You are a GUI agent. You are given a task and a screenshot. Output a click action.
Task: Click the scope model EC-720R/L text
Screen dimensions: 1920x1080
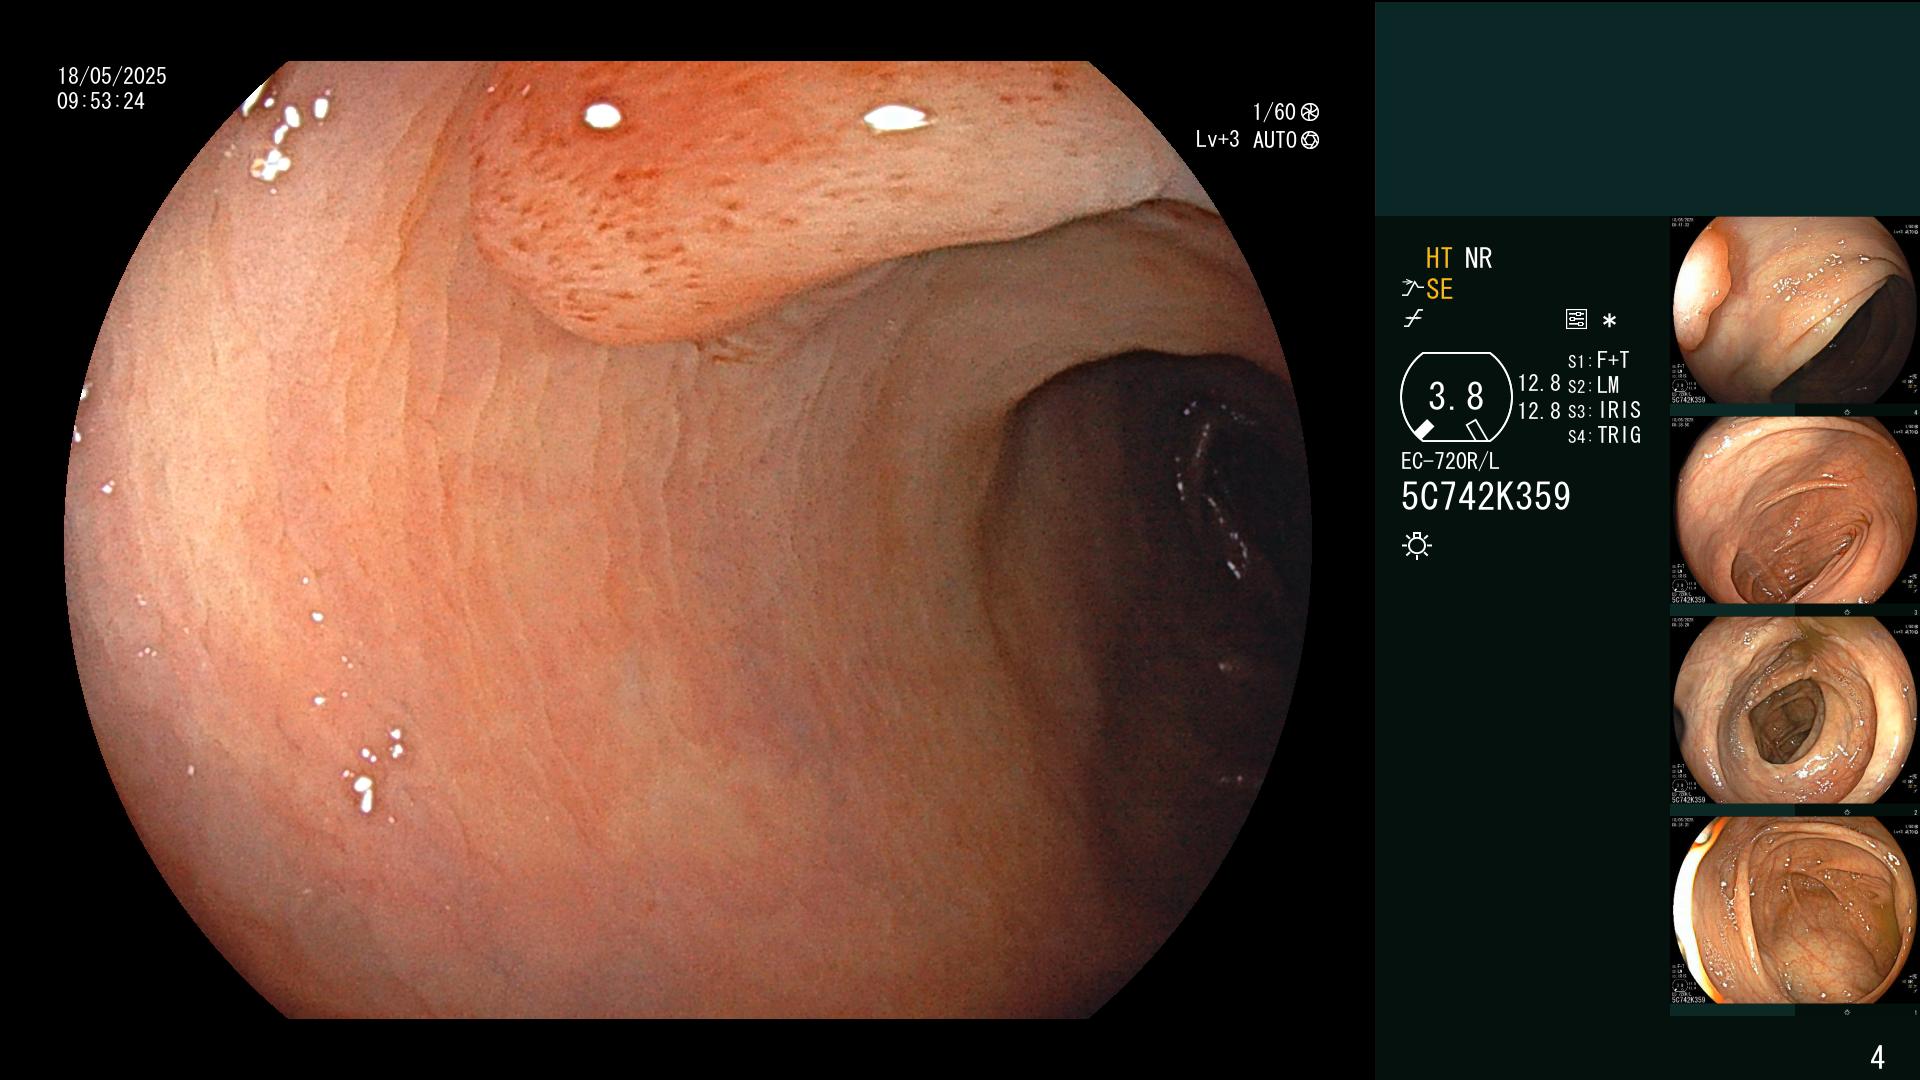1450,462
